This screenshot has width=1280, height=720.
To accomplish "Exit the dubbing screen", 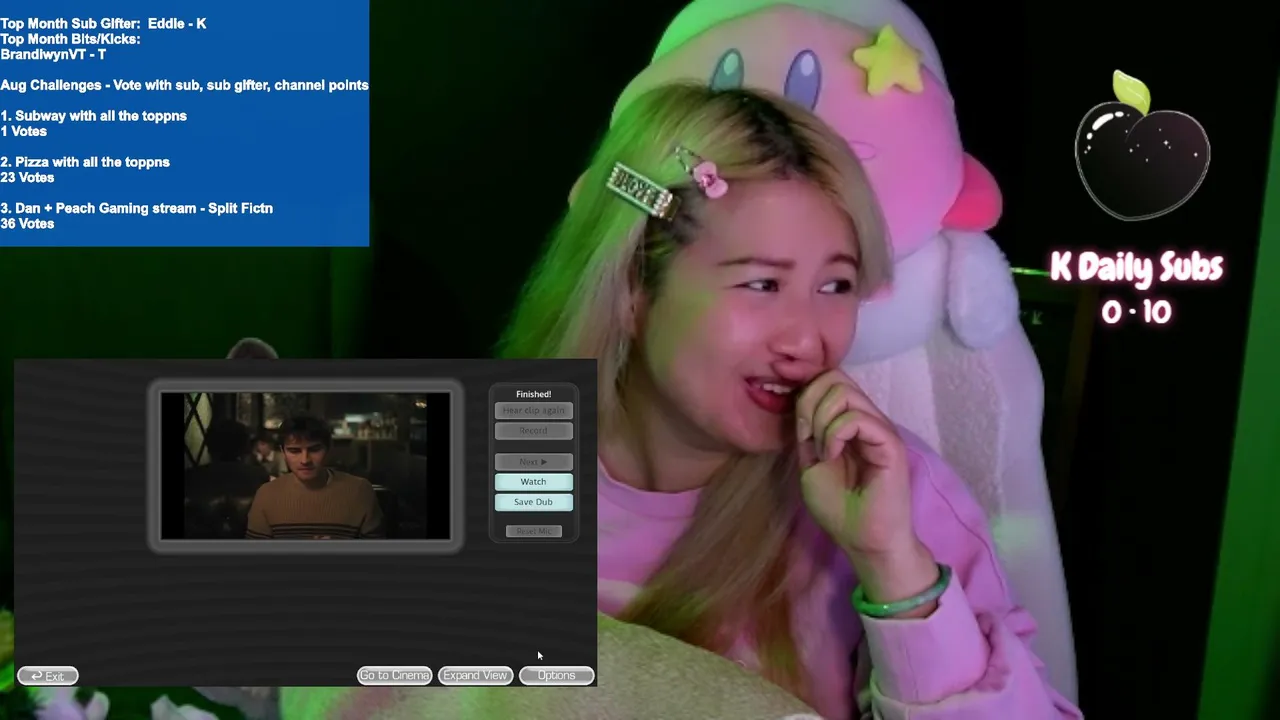I will [47, 676].
